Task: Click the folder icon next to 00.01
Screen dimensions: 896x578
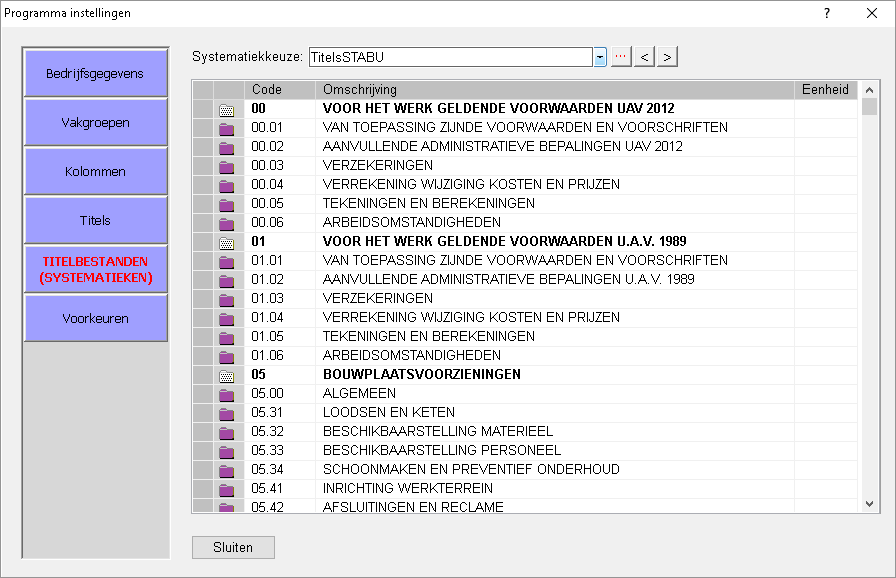Action: click(225, 127)
